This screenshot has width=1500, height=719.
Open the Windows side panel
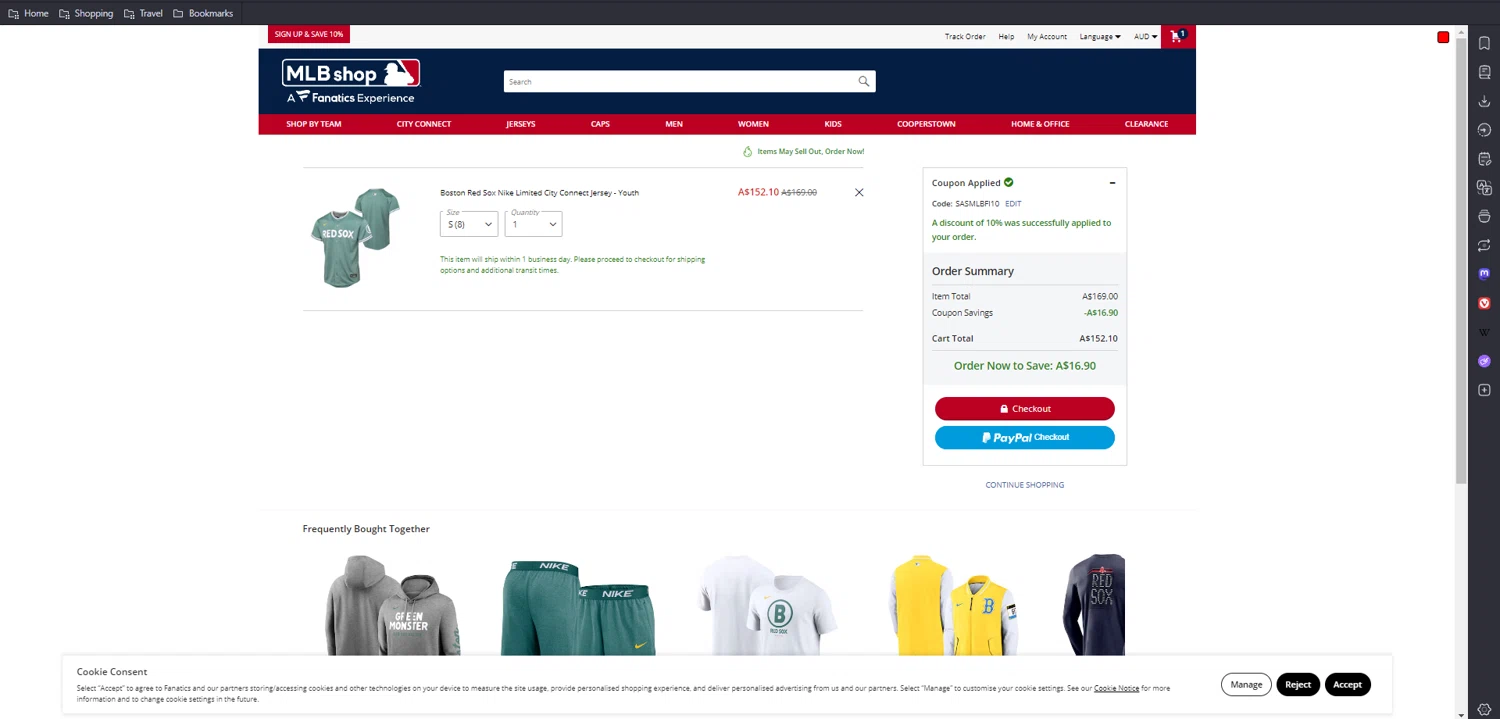(x=1484, y=216)
